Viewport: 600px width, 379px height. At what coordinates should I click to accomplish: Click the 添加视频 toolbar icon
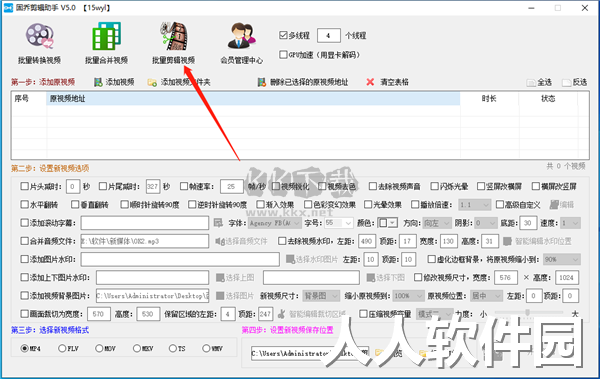[x=98, y=82]
